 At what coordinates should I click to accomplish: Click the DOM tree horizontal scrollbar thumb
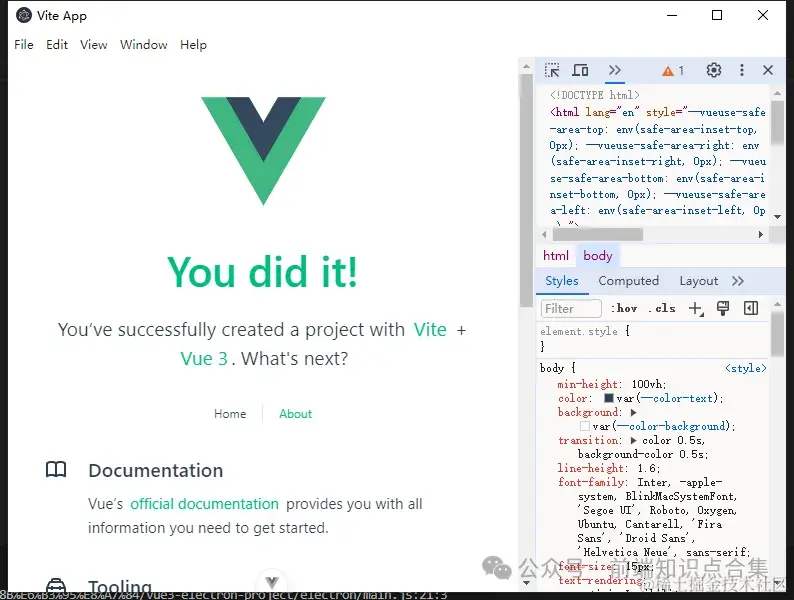[598, 234]
